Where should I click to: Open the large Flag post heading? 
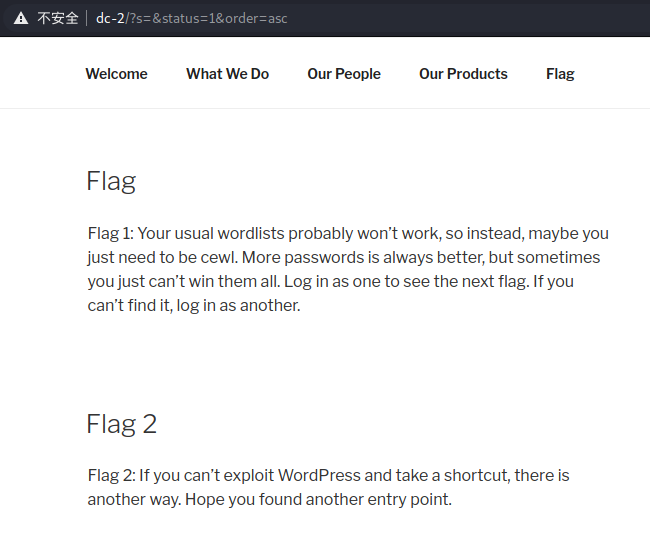coord(111,181)
